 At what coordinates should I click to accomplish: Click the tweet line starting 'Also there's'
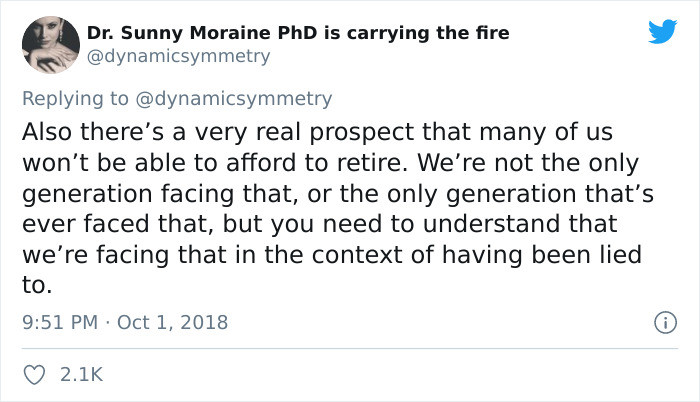point(317,132)
